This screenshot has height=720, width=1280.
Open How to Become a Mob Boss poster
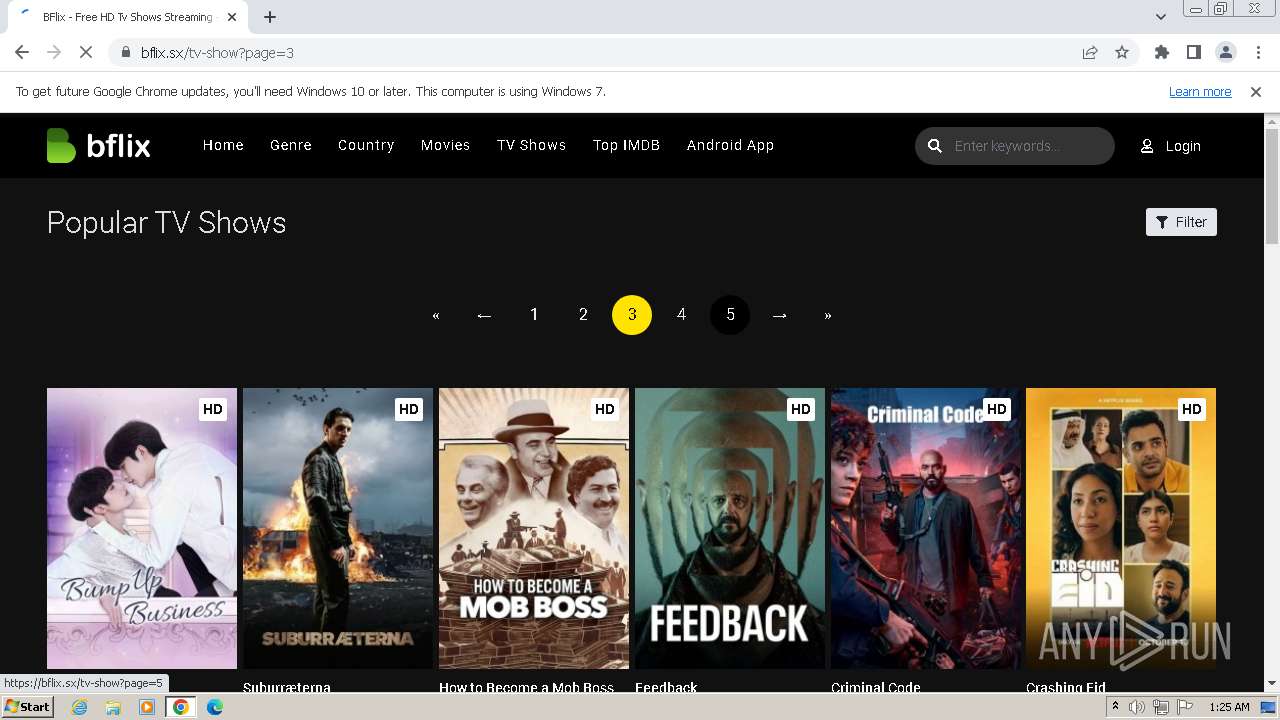(x=534, y=528)
